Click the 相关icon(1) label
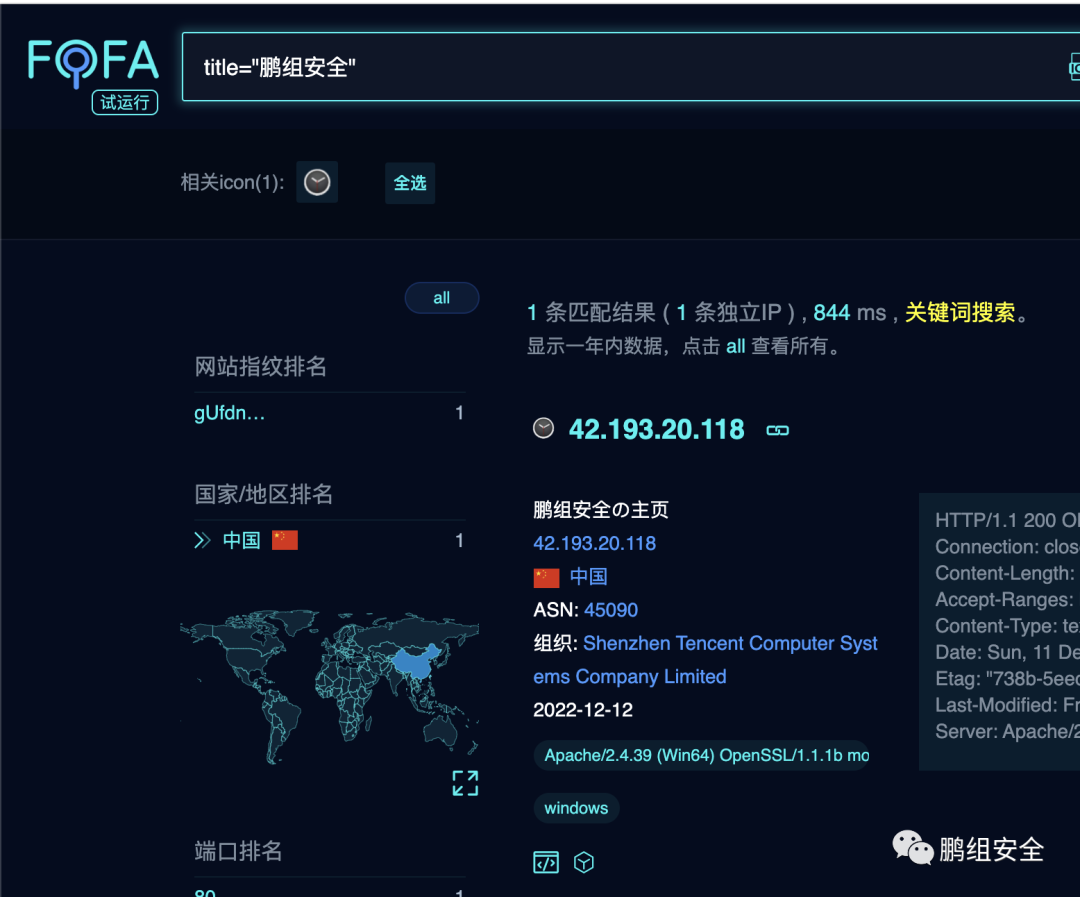 (232, 183)
